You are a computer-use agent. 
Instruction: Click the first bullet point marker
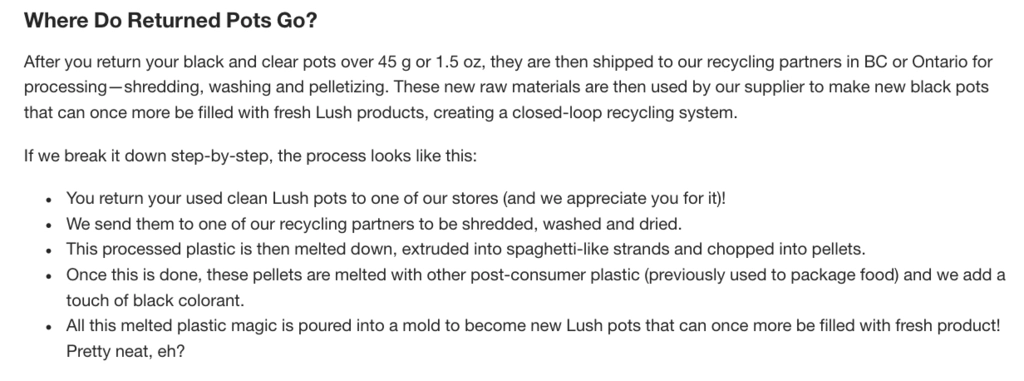(x=49, y=199)
